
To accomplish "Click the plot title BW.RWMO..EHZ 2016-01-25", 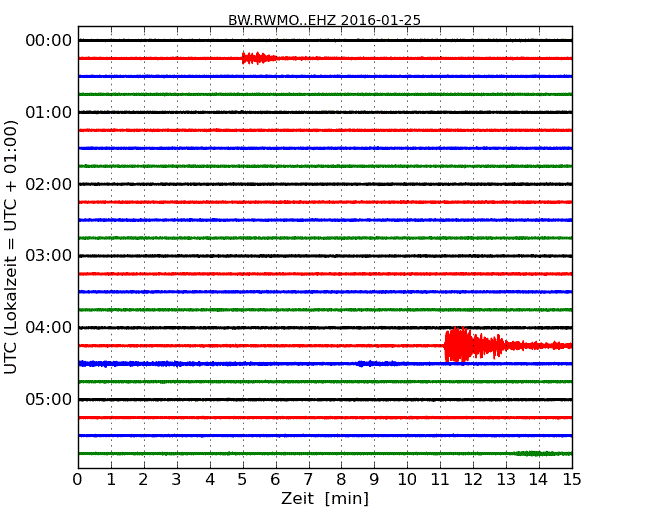I will 325,20.
